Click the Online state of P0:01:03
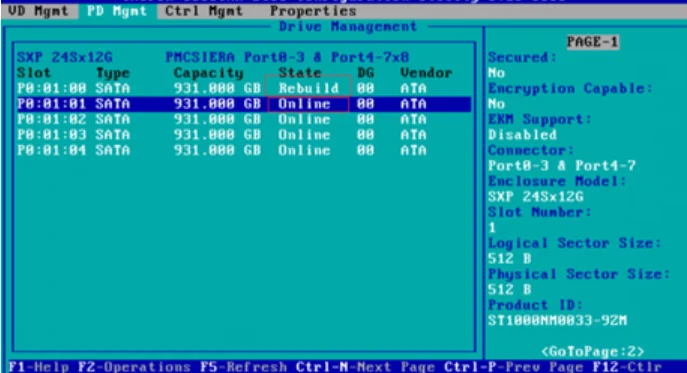The width and height of the screenshot is (687, 373). click(304, 135)
